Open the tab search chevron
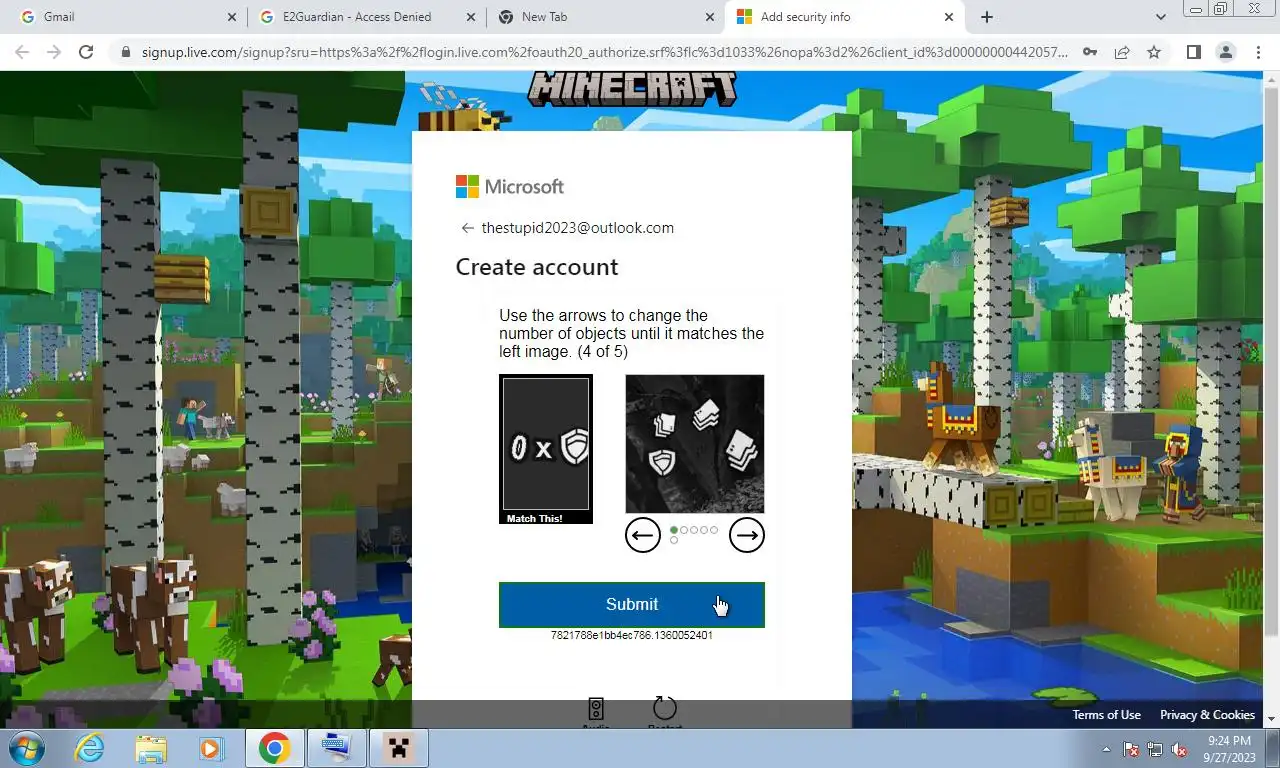This screenshot has height=768, width=1280. coord(1161,17)
